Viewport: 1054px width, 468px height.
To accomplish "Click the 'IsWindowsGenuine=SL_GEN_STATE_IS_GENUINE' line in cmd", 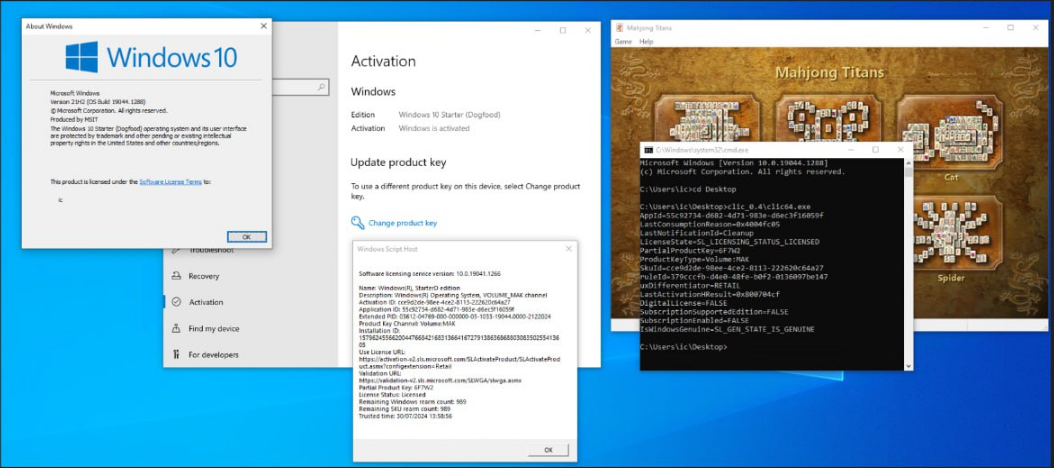I will pyautogui.click(x=727, y=329).
